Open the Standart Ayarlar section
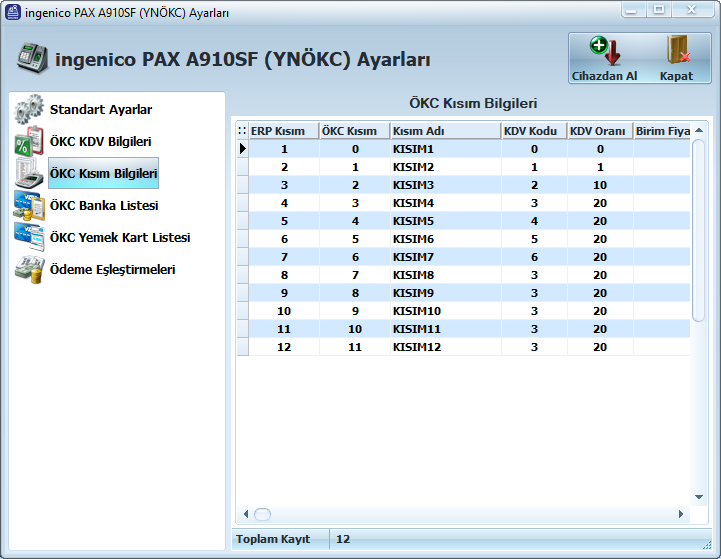Screen dimensions: 721x559 (x=101, y=109)
